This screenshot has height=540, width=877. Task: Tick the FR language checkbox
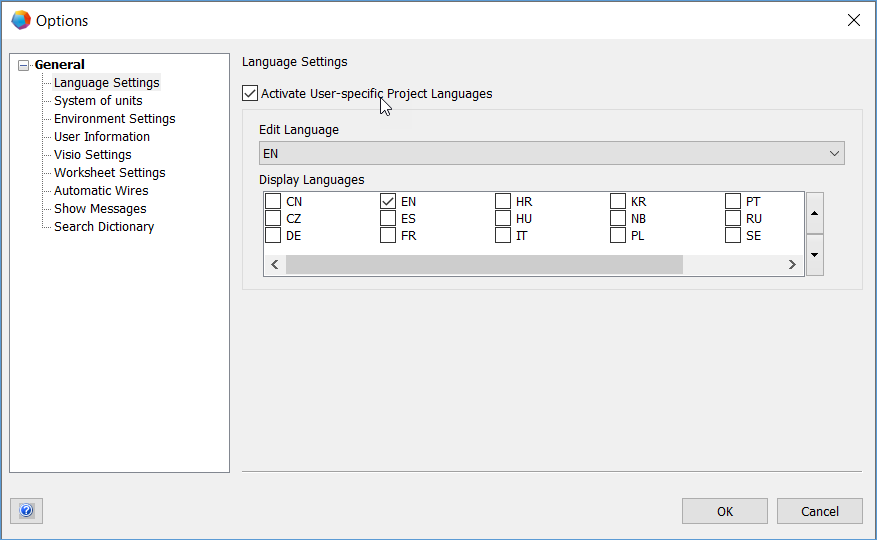click(388, 236)
